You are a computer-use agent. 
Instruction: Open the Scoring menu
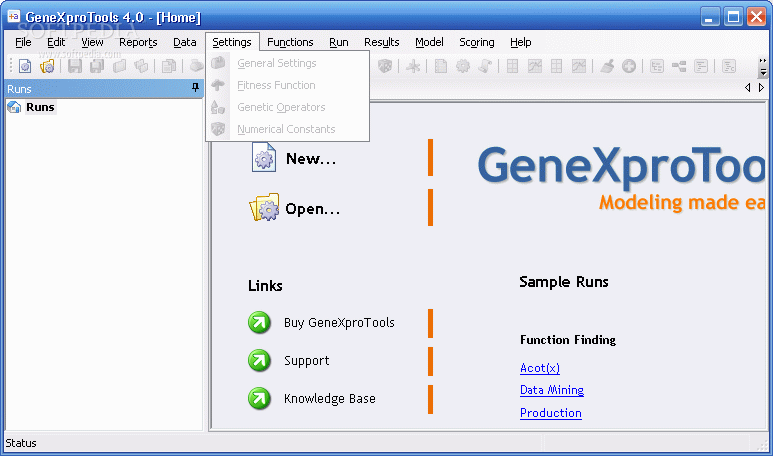[x=477, y=42]
